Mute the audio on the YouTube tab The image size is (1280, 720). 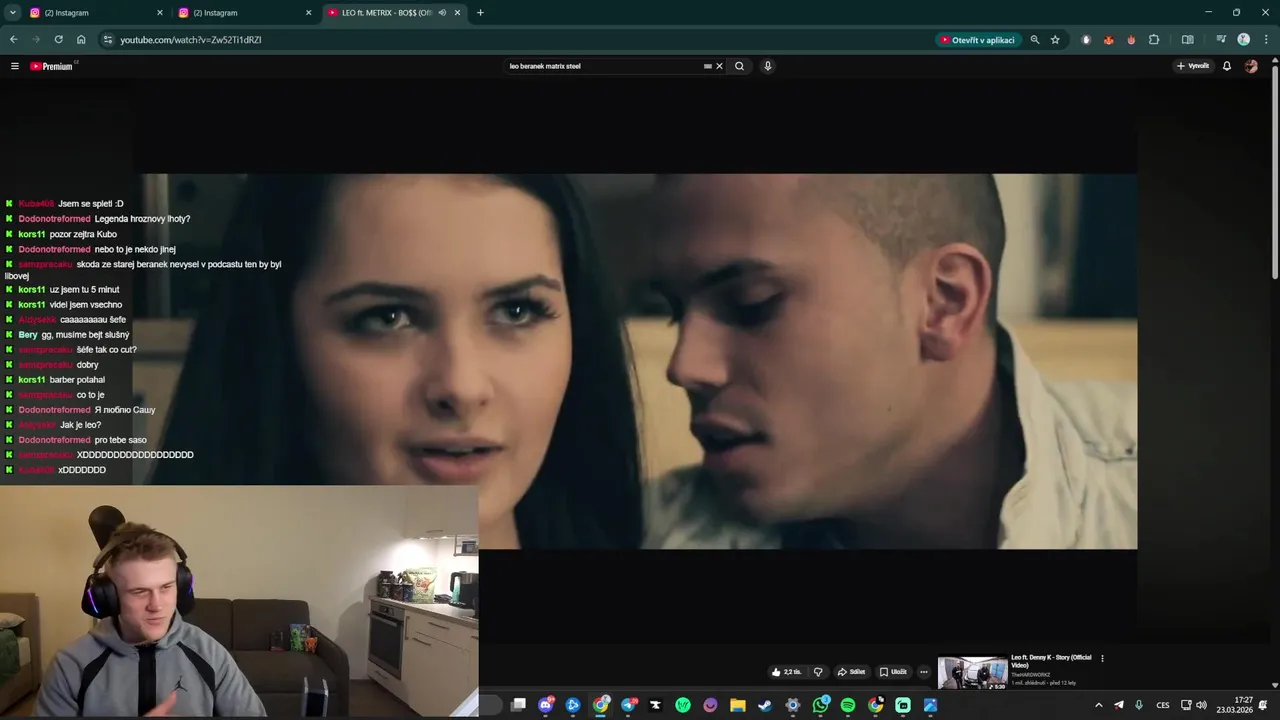click(442, 13)
